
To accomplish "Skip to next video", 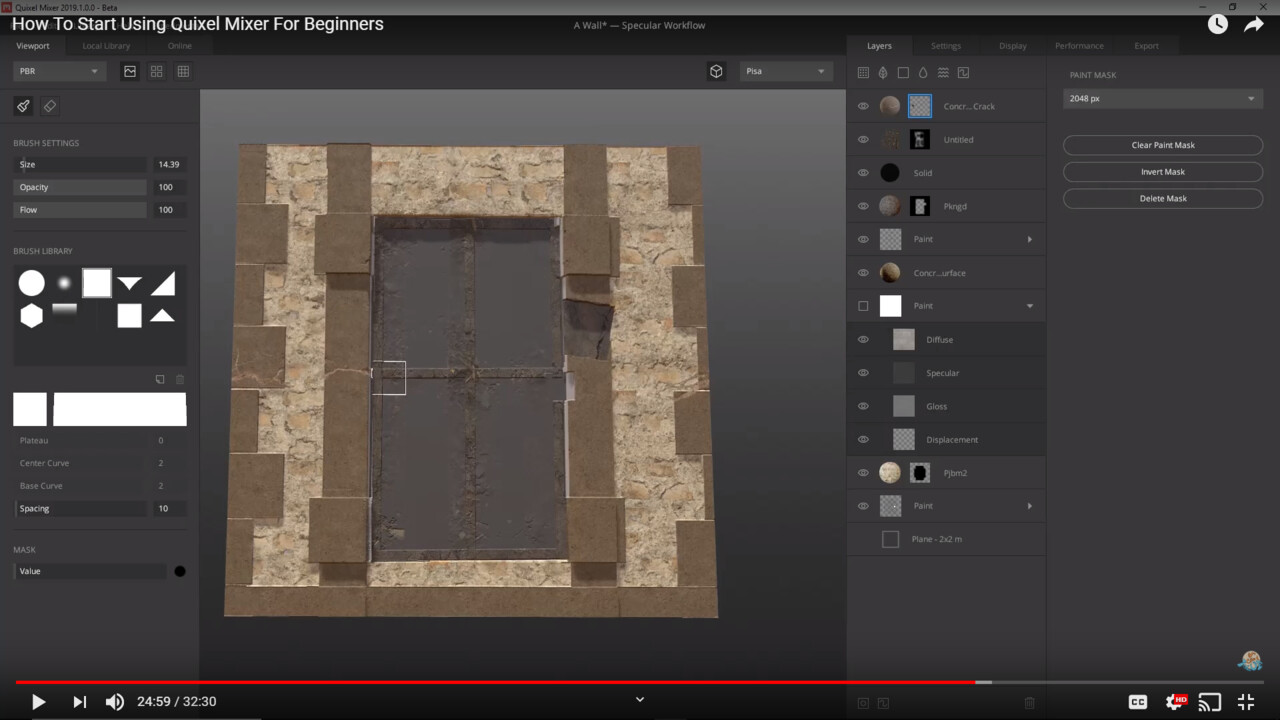I will point(79,702).
